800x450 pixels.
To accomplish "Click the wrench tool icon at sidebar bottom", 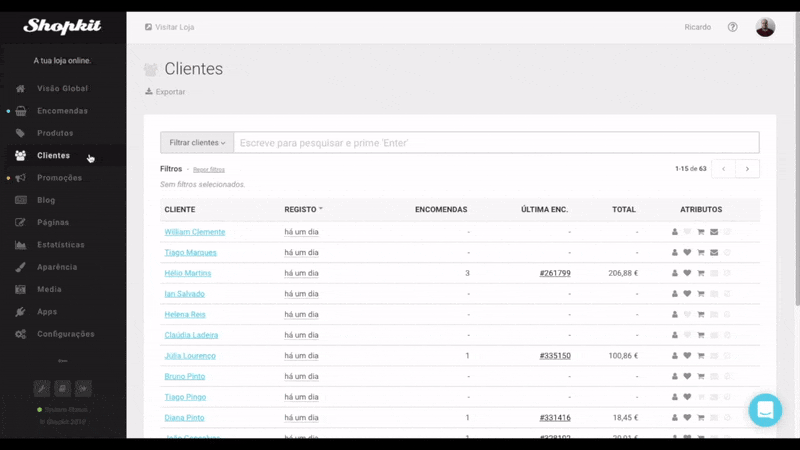I will point(42,388).
